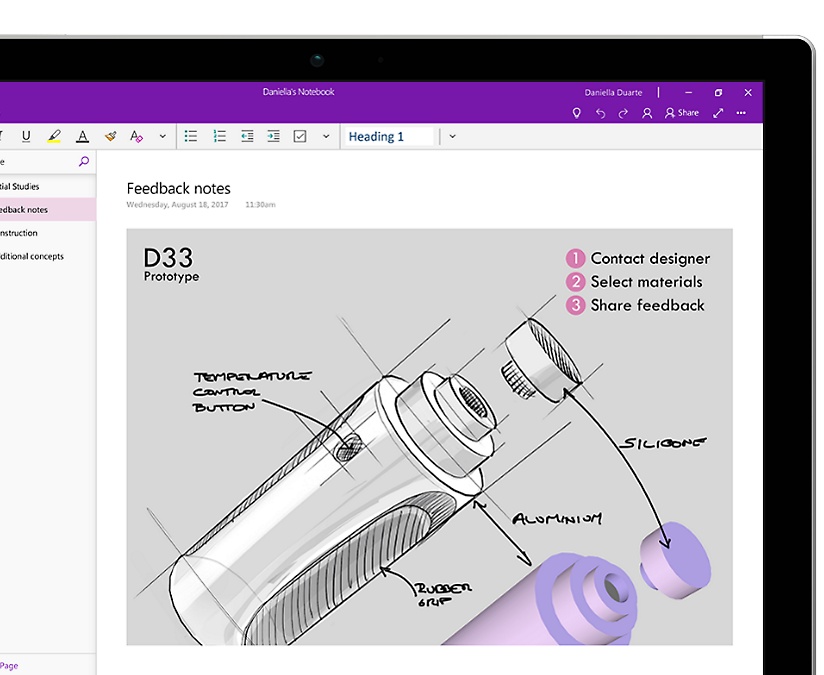
Task: Toggle bulleted list
Action: coord(191,137)
